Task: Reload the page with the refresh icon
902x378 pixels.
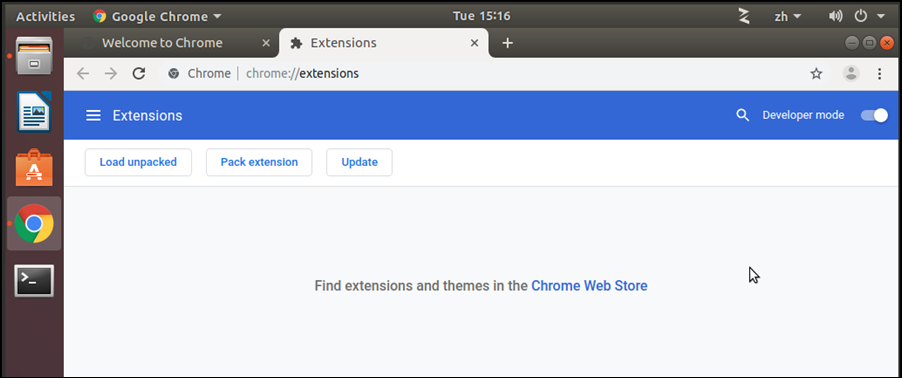Action: tap(139, 74)
